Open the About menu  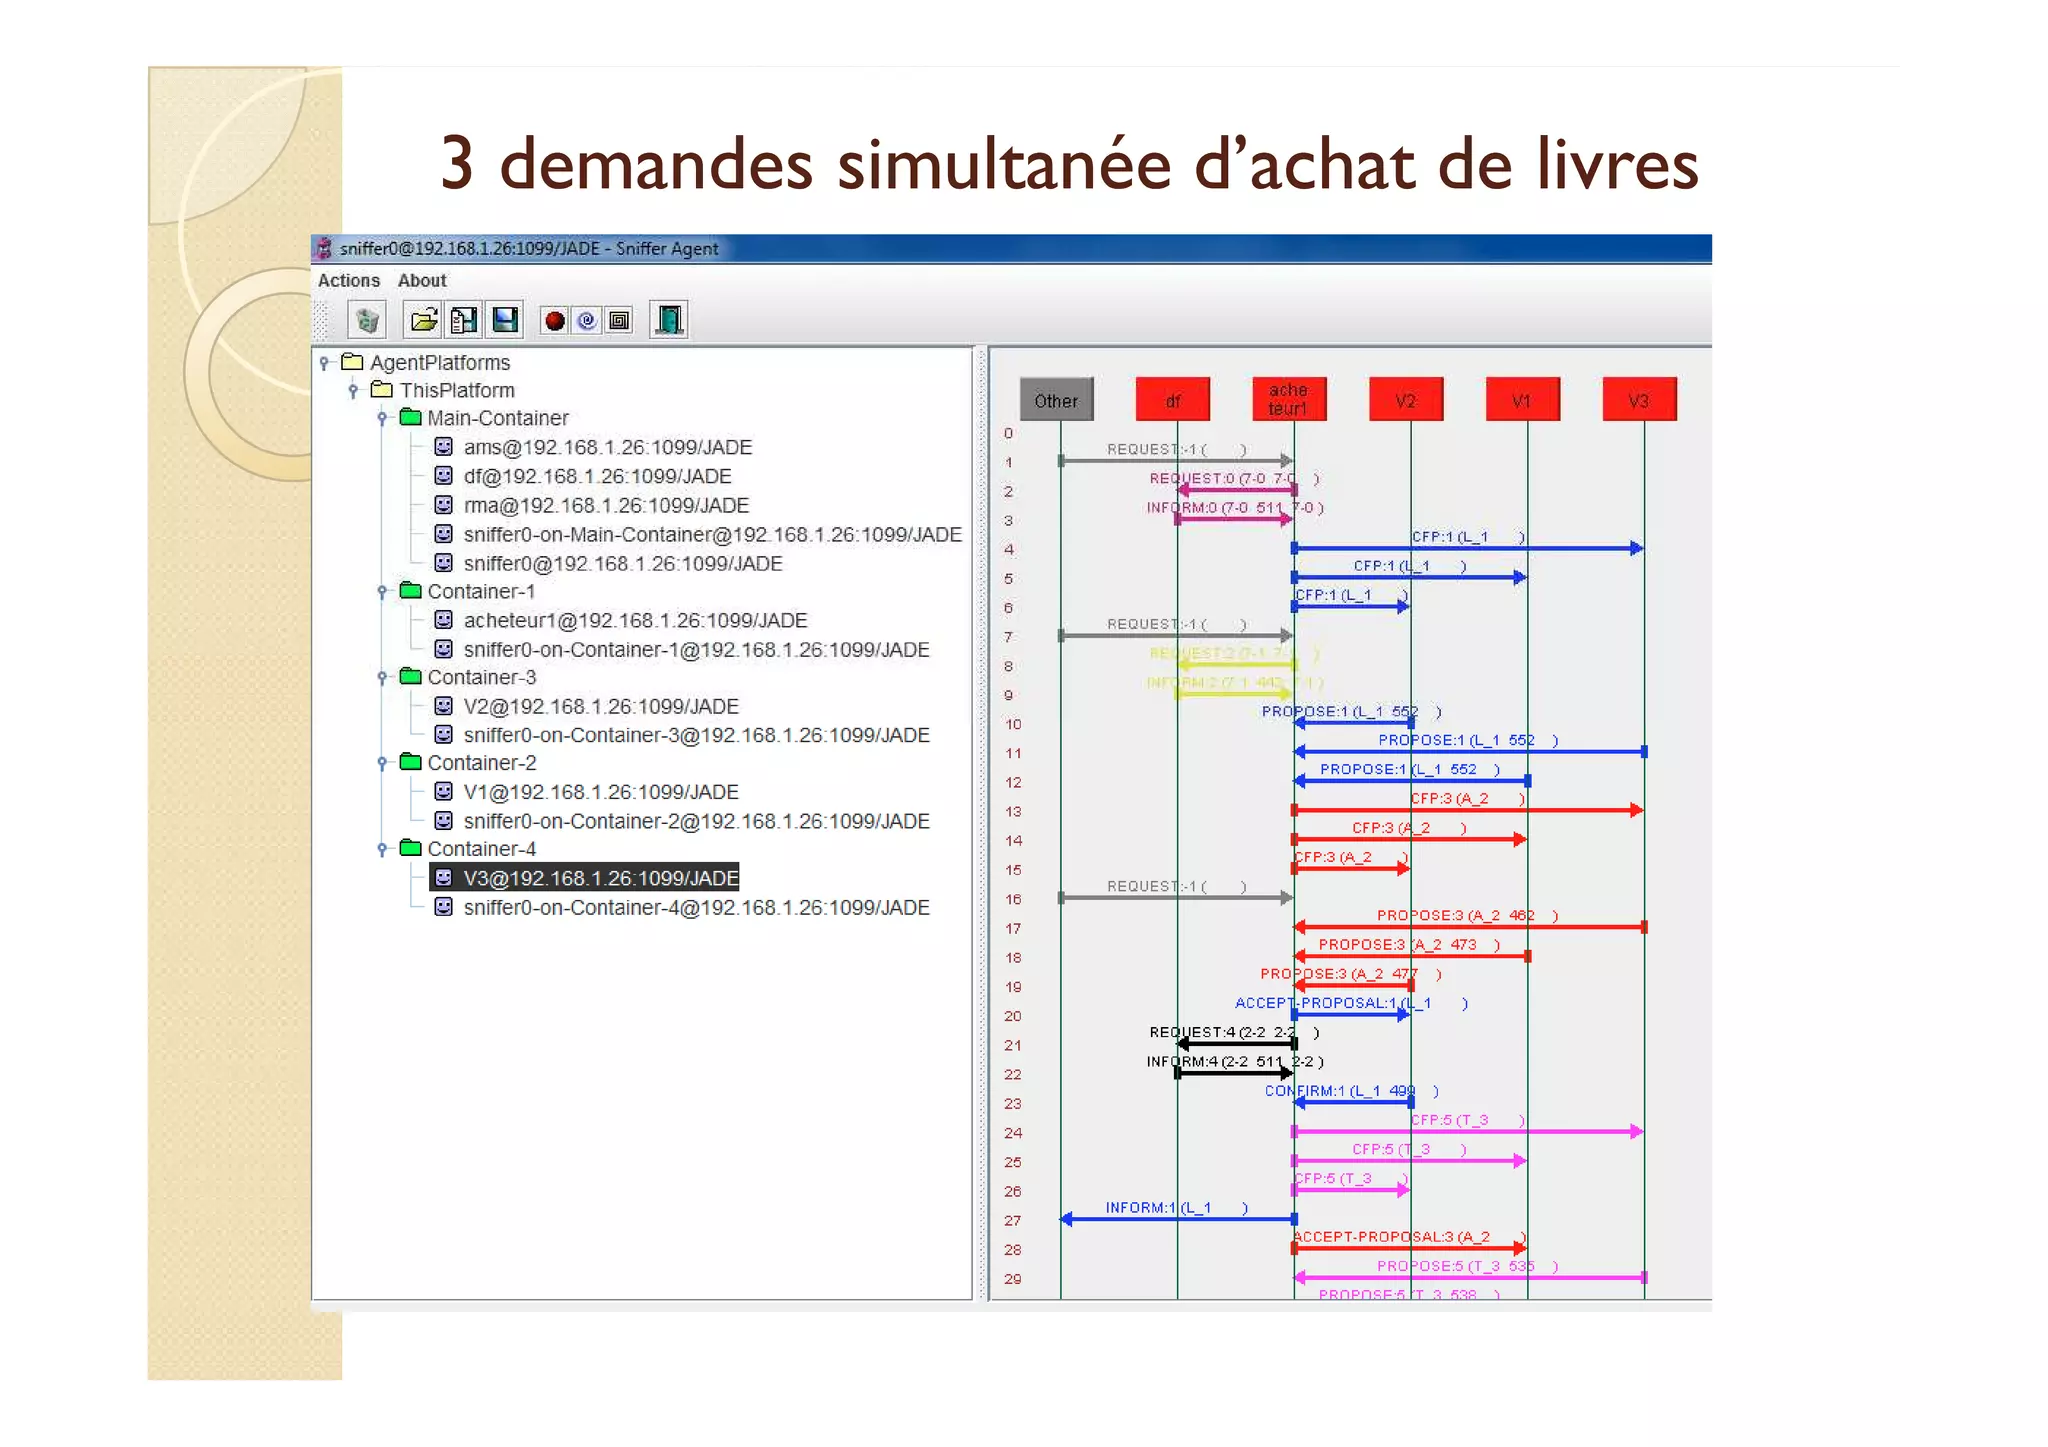422,280
